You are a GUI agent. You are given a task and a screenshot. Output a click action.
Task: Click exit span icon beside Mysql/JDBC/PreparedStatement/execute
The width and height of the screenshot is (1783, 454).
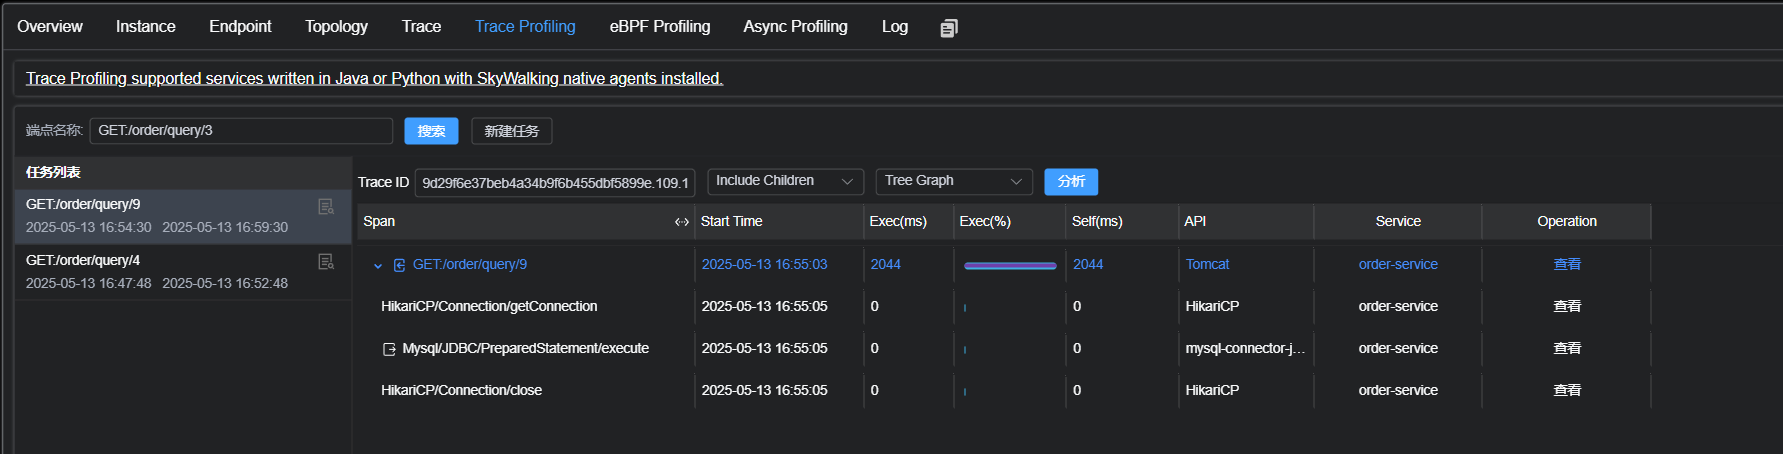point(389,349)
